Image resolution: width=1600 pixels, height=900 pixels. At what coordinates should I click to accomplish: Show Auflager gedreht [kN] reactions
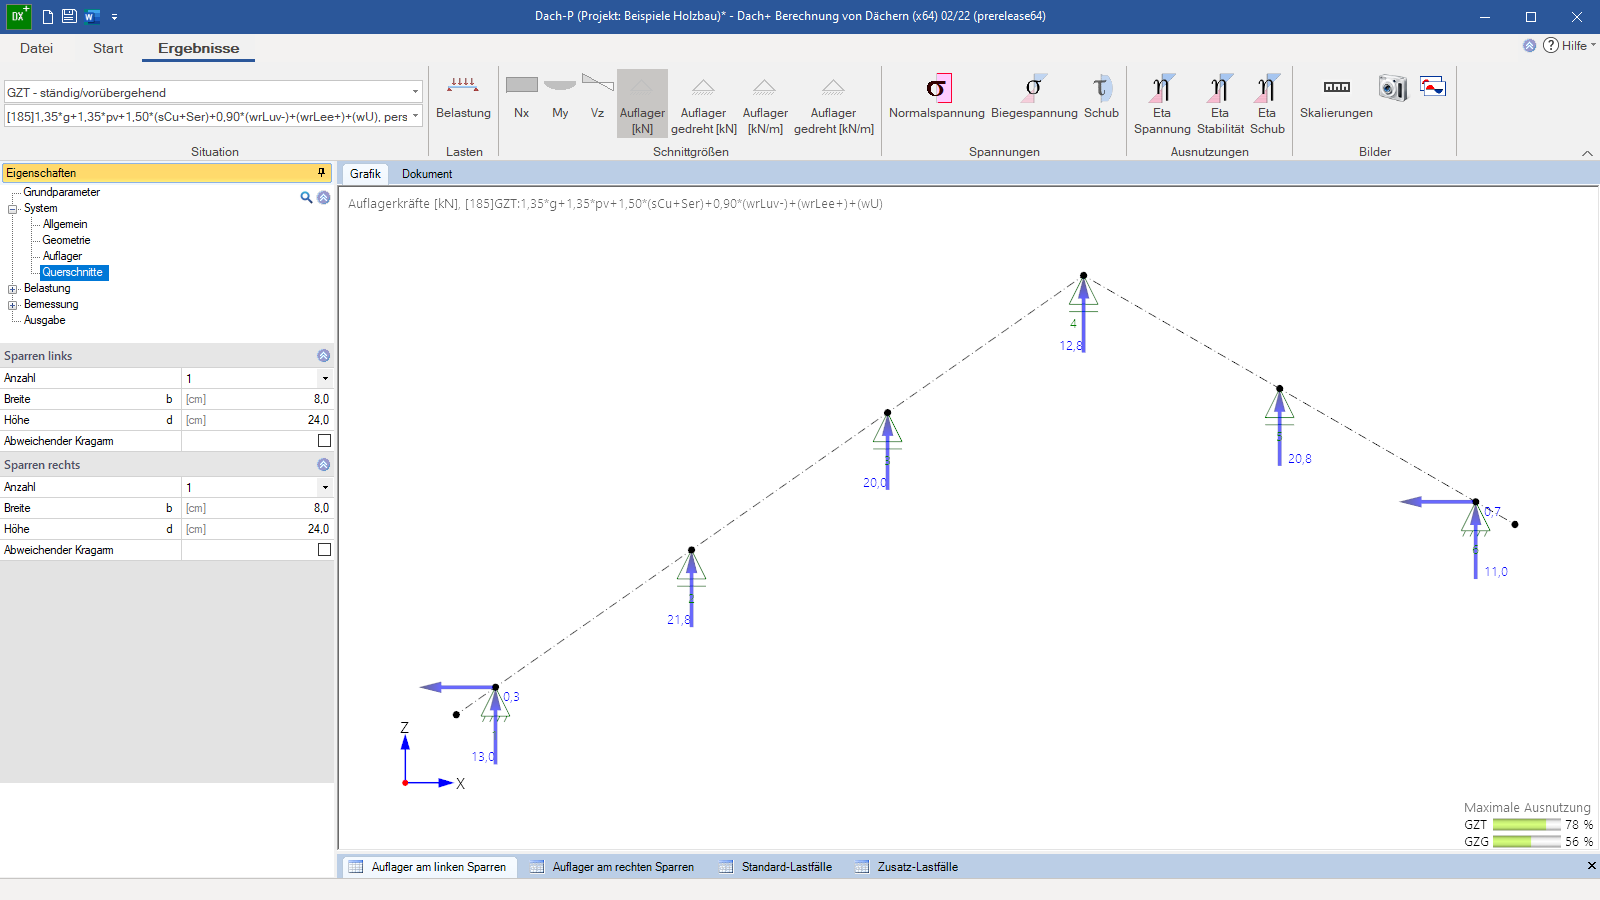coord(703,103)
